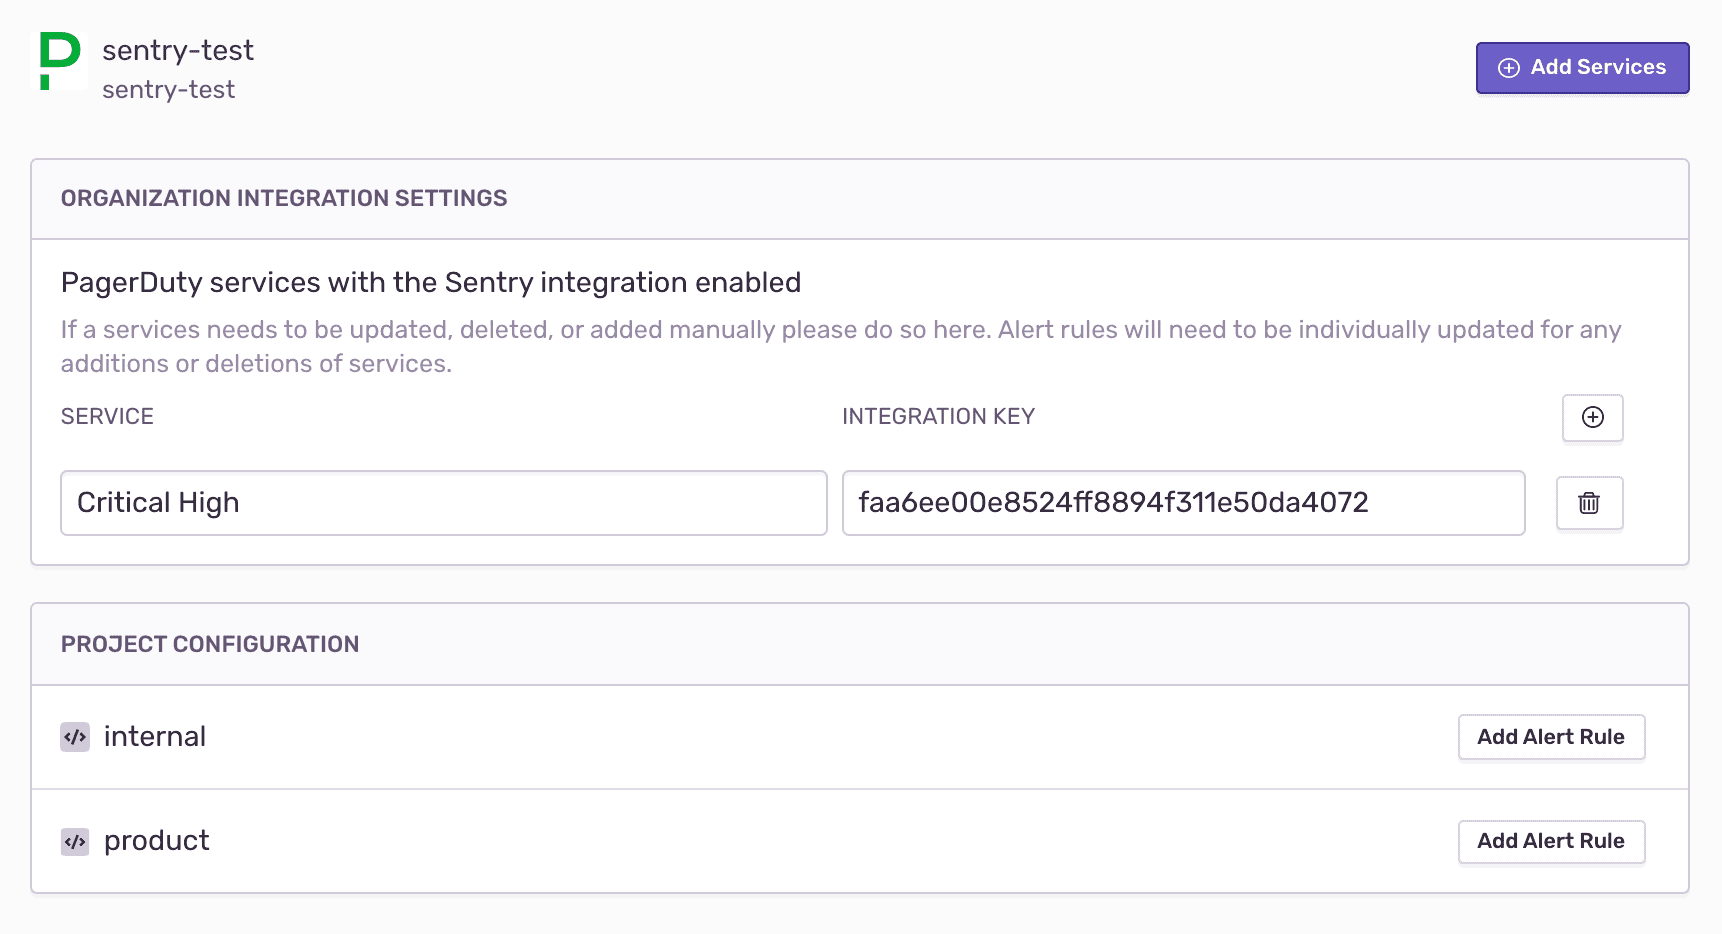
Task: Select the product project row
Action: coord(157,841)
